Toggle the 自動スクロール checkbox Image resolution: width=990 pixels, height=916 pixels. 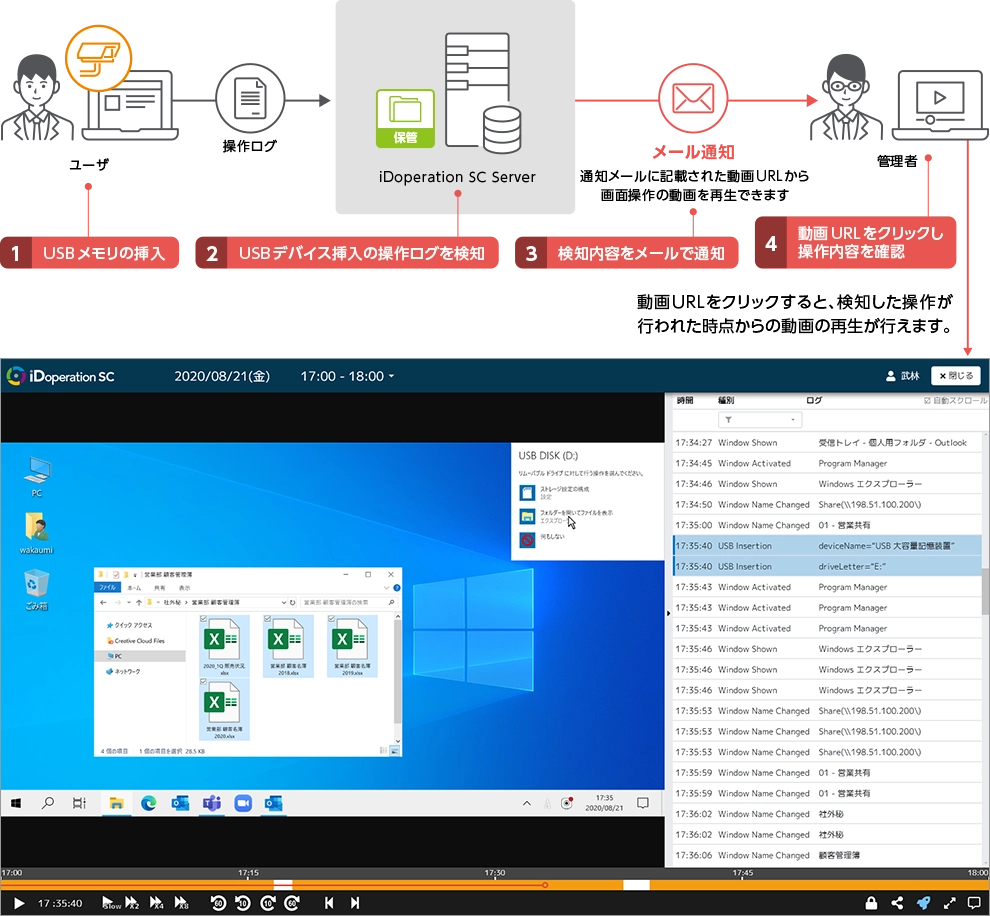(x=926, y=401)
